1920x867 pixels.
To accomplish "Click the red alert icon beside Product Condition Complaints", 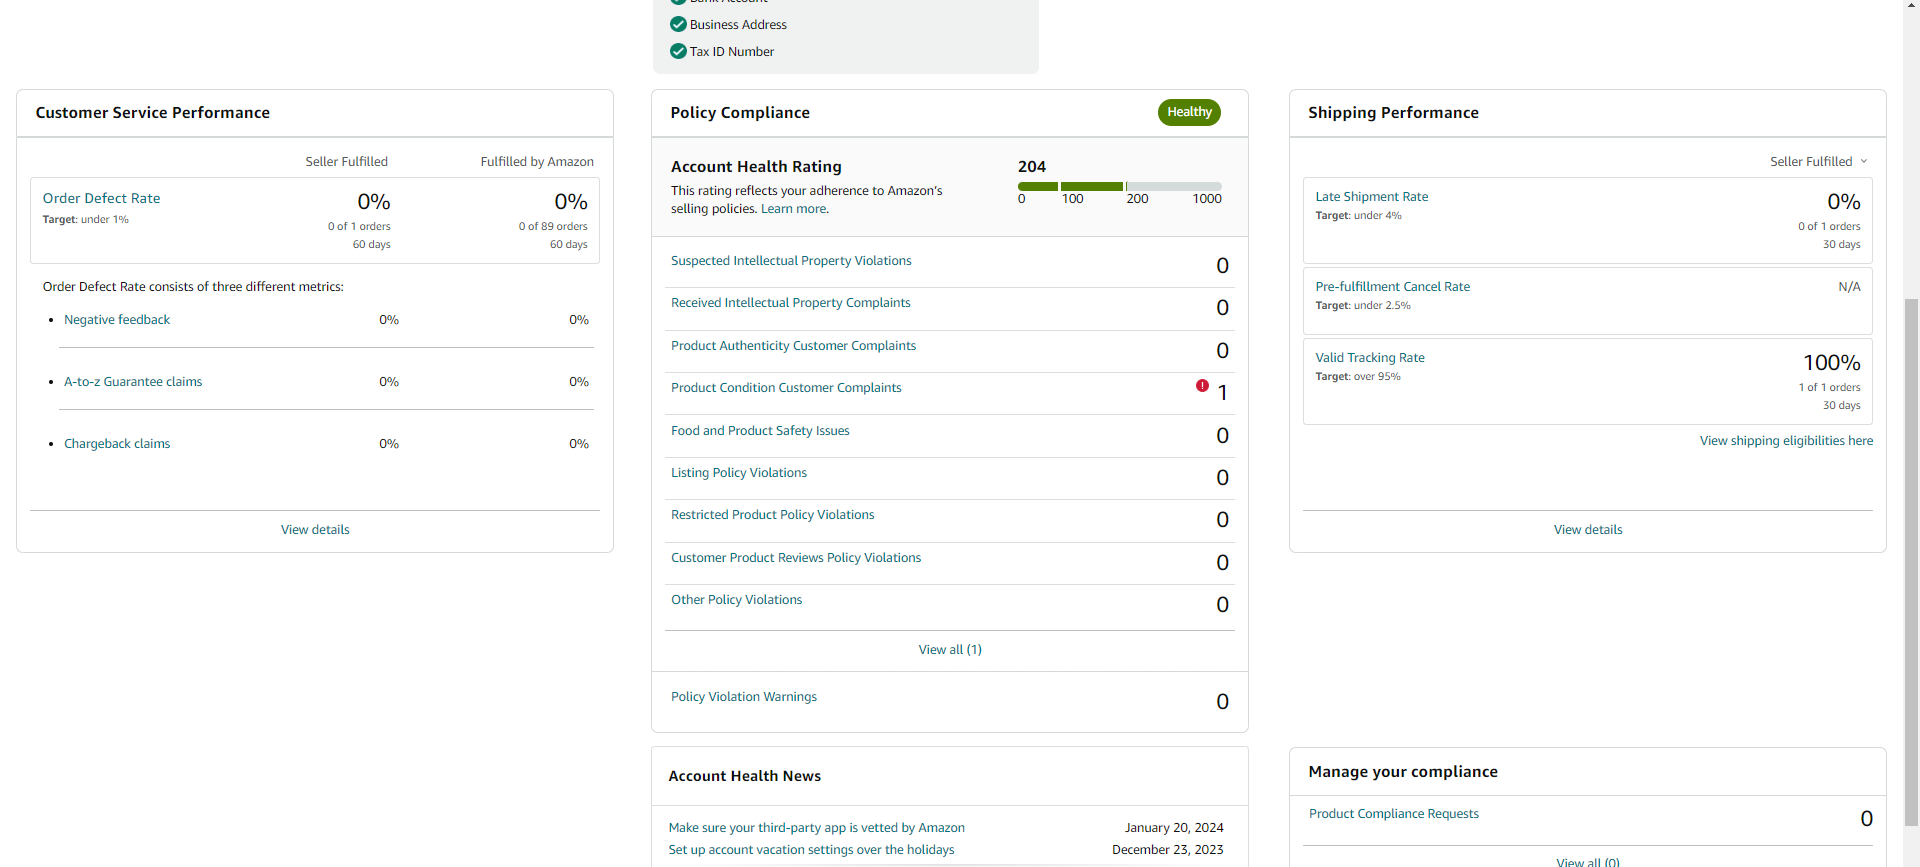I will [x=1202, y=386].
